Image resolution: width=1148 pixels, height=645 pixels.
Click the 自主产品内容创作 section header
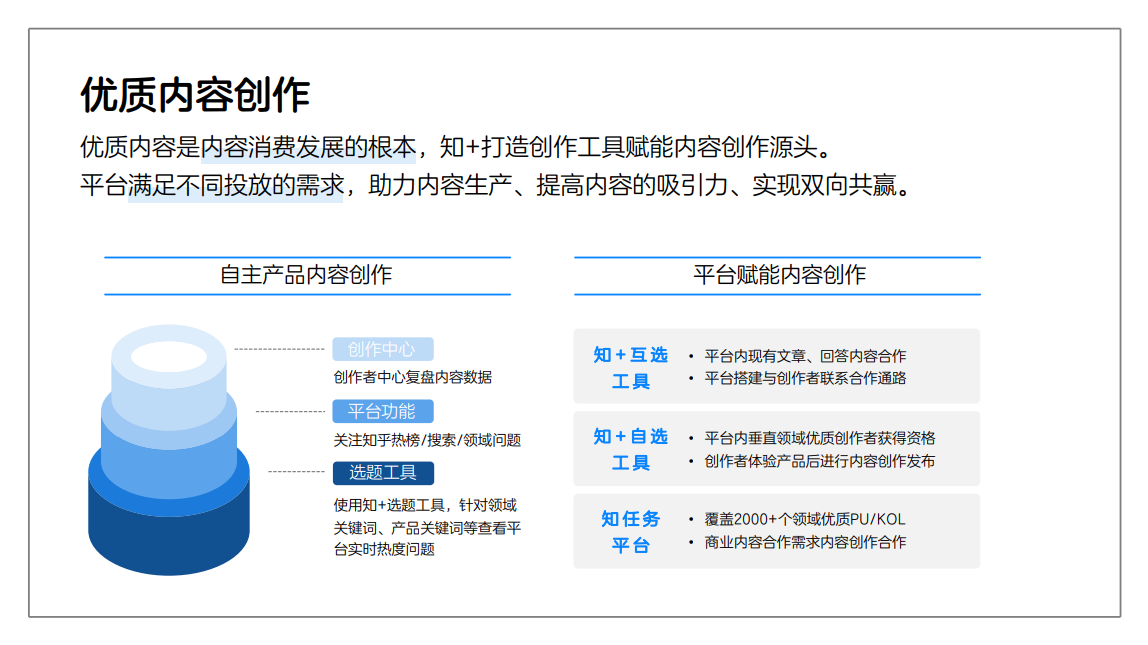pos(307,275)
